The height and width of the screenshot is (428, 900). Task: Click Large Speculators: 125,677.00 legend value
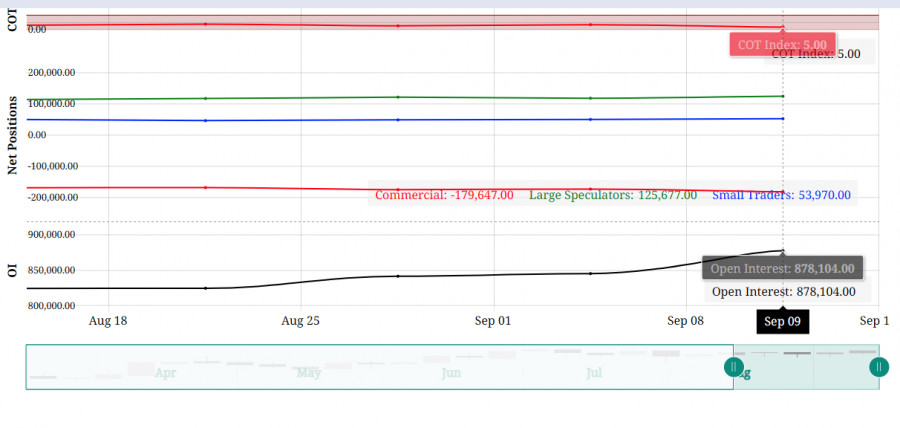(613, 195)
